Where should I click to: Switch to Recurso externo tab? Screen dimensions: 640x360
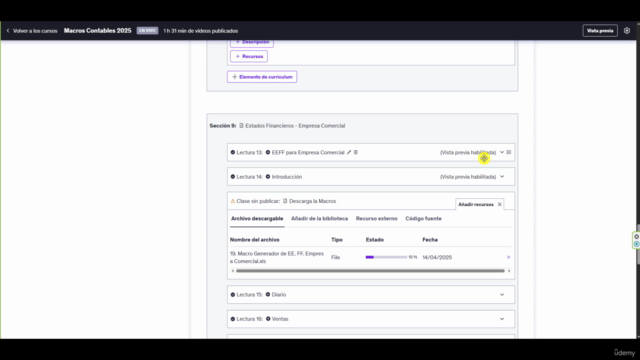tap(376, 219)
